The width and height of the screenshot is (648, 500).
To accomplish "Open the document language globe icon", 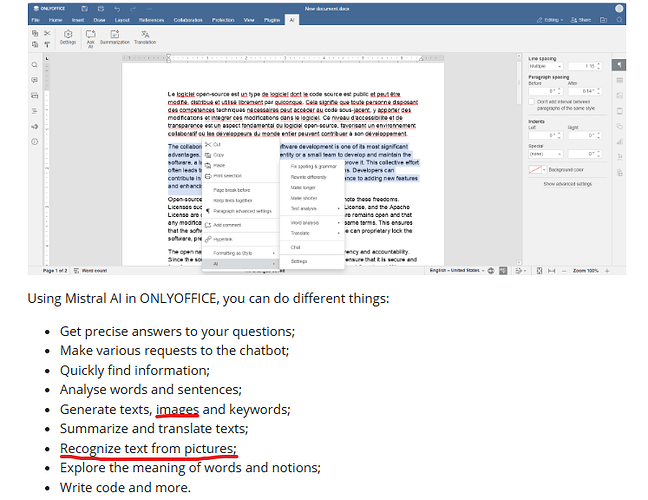I will [x=491, y=271].
